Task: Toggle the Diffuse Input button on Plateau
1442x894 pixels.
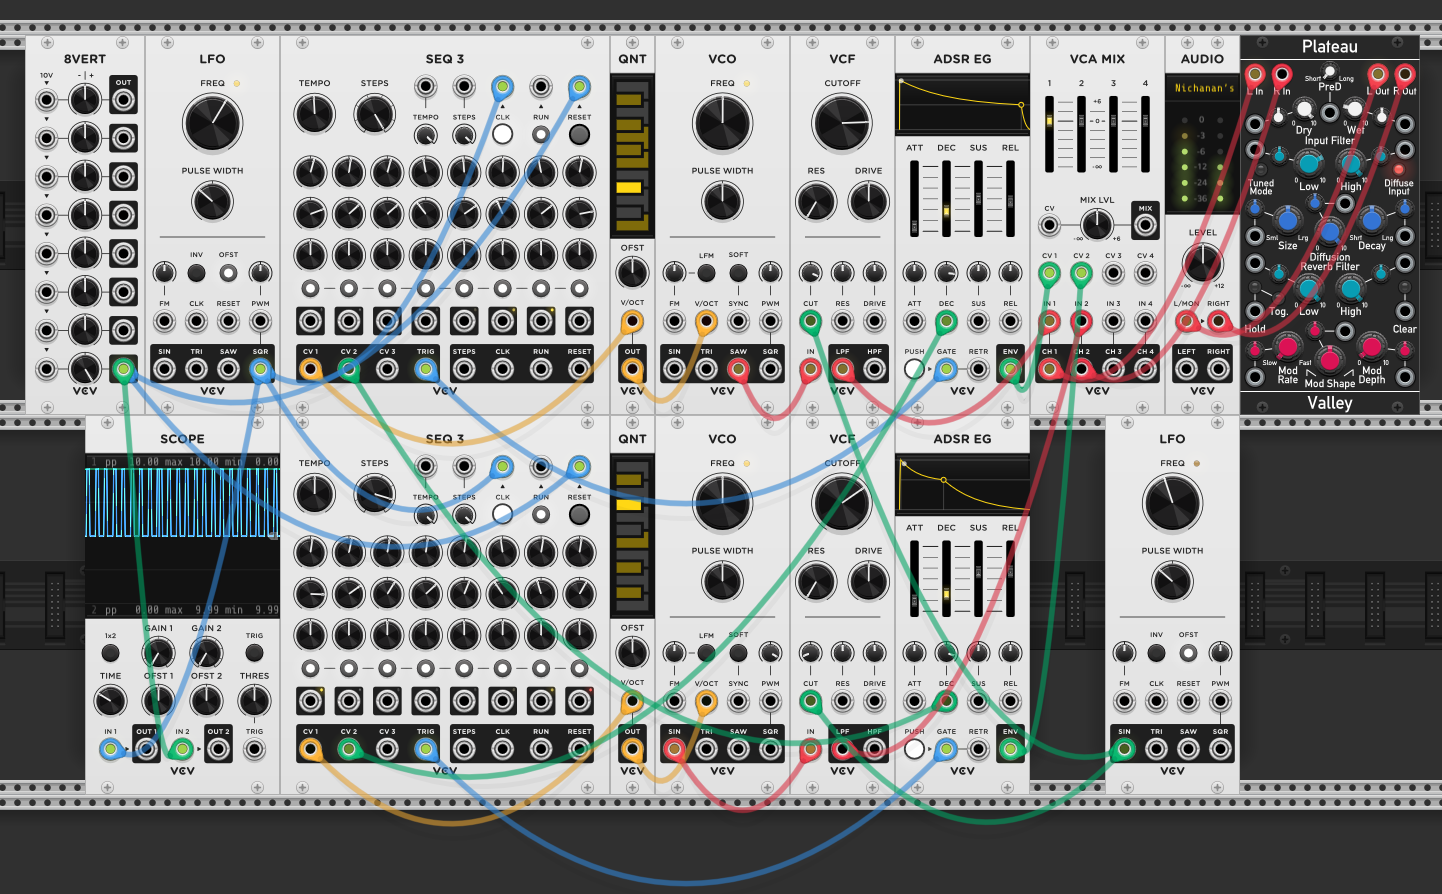Action: click(x=1399, y=170)
